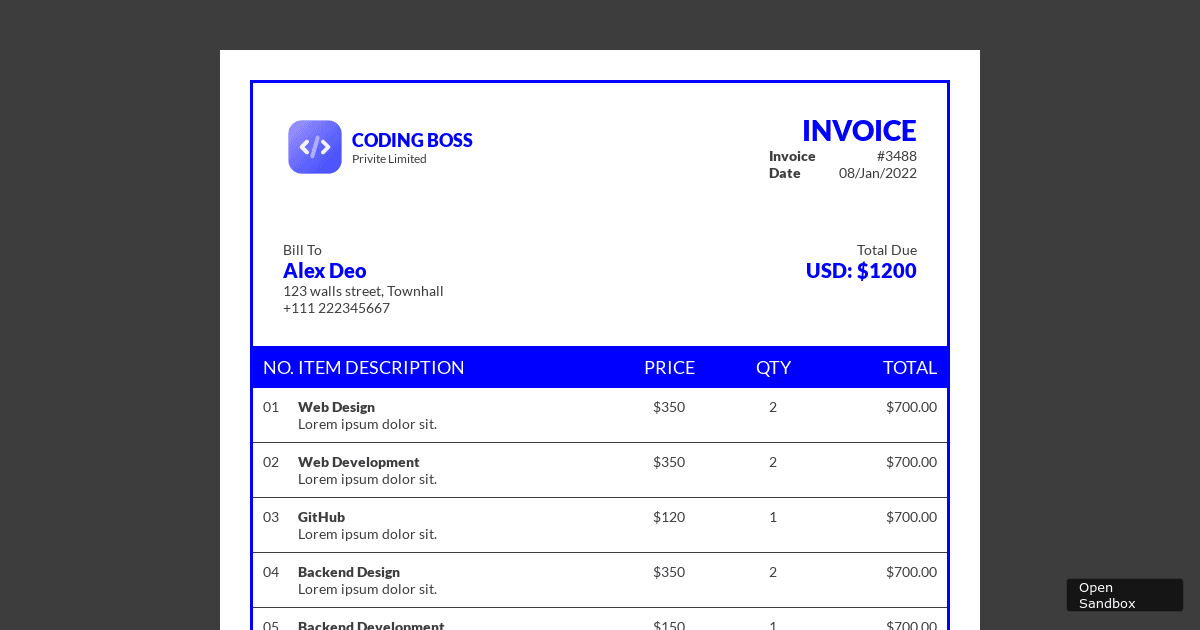Select the street address 123 walls street, Townhall

click(x=363, y=291)
